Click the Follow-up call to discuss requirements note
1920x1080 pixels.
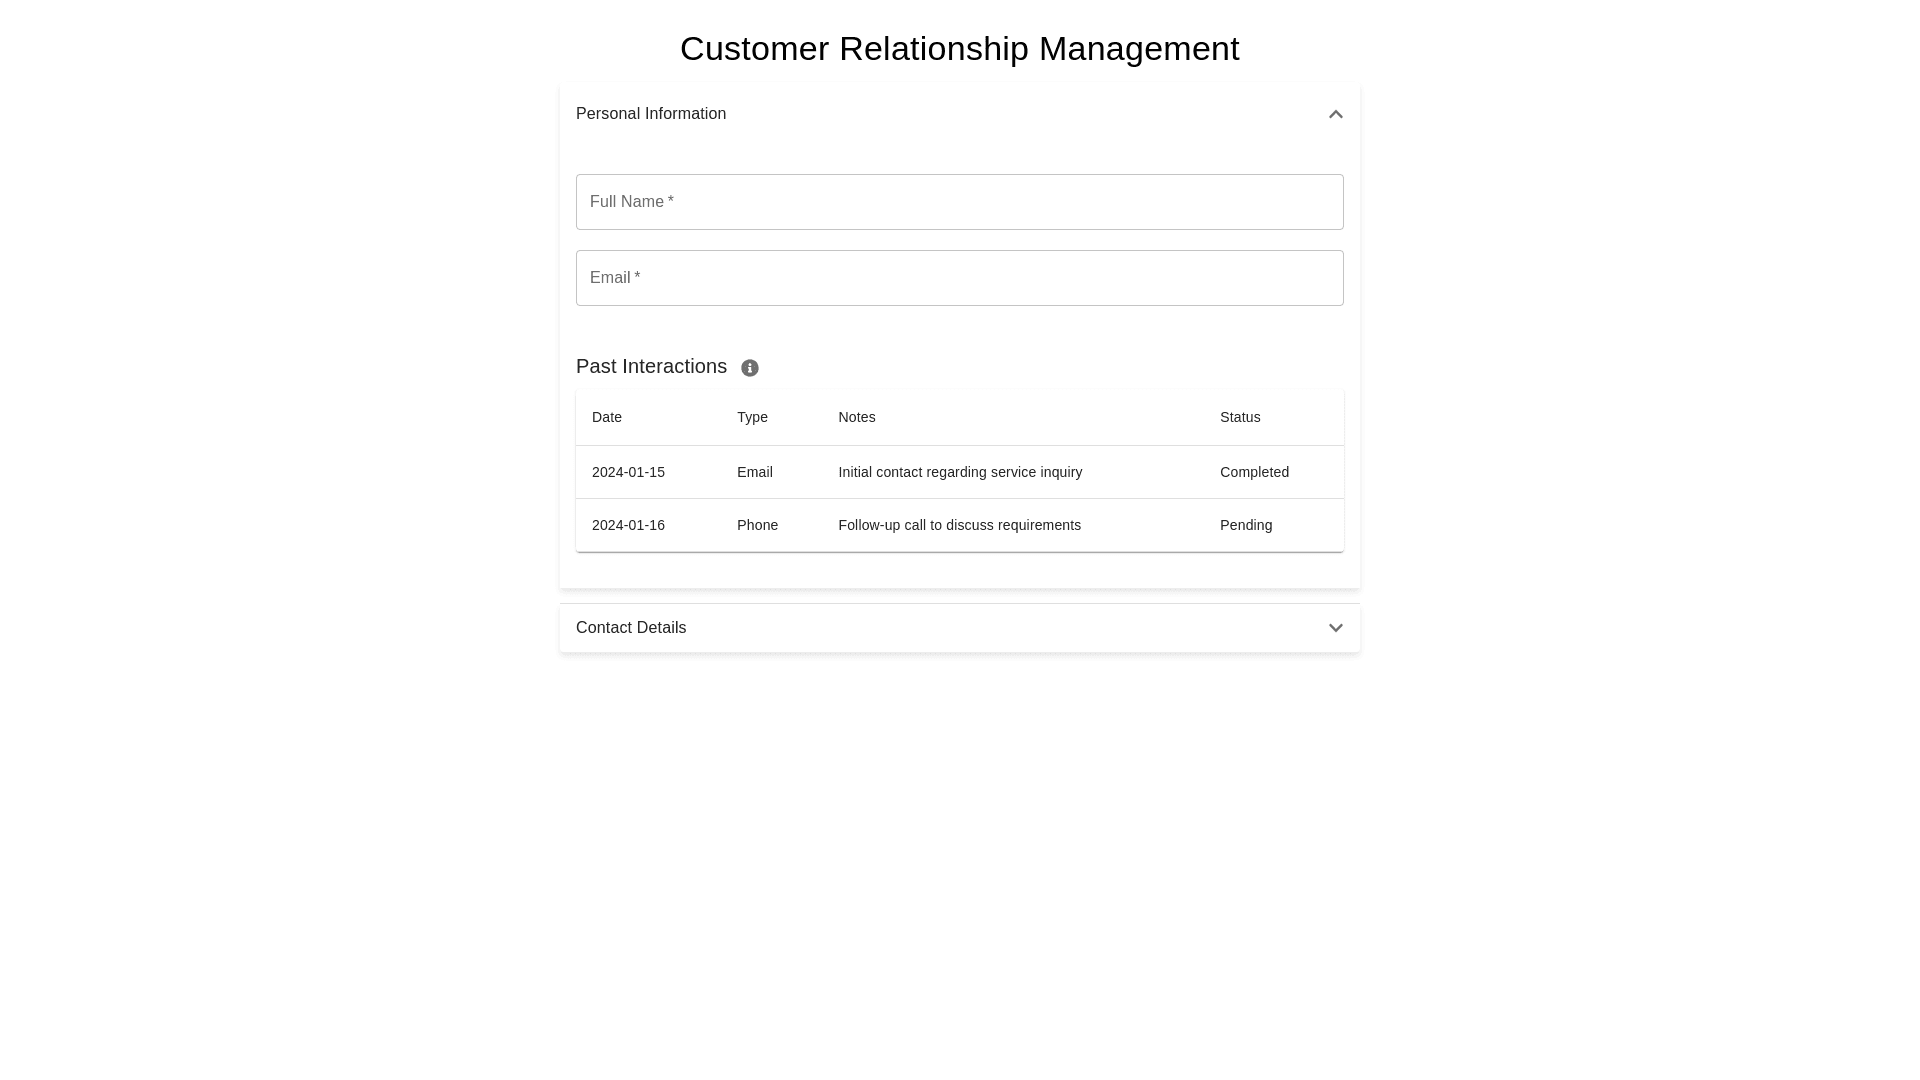click(959, 525)
